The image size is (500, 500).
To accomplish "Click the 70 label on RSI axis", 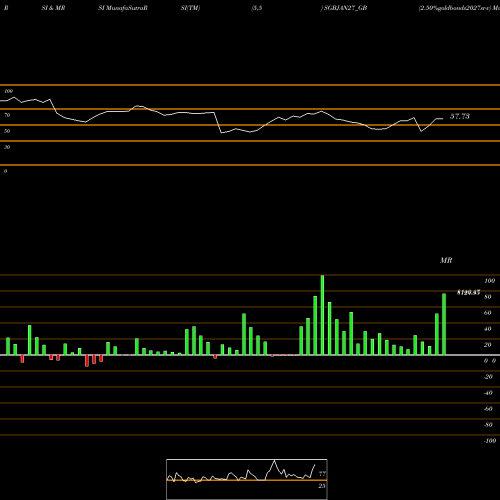I will 7,115.
